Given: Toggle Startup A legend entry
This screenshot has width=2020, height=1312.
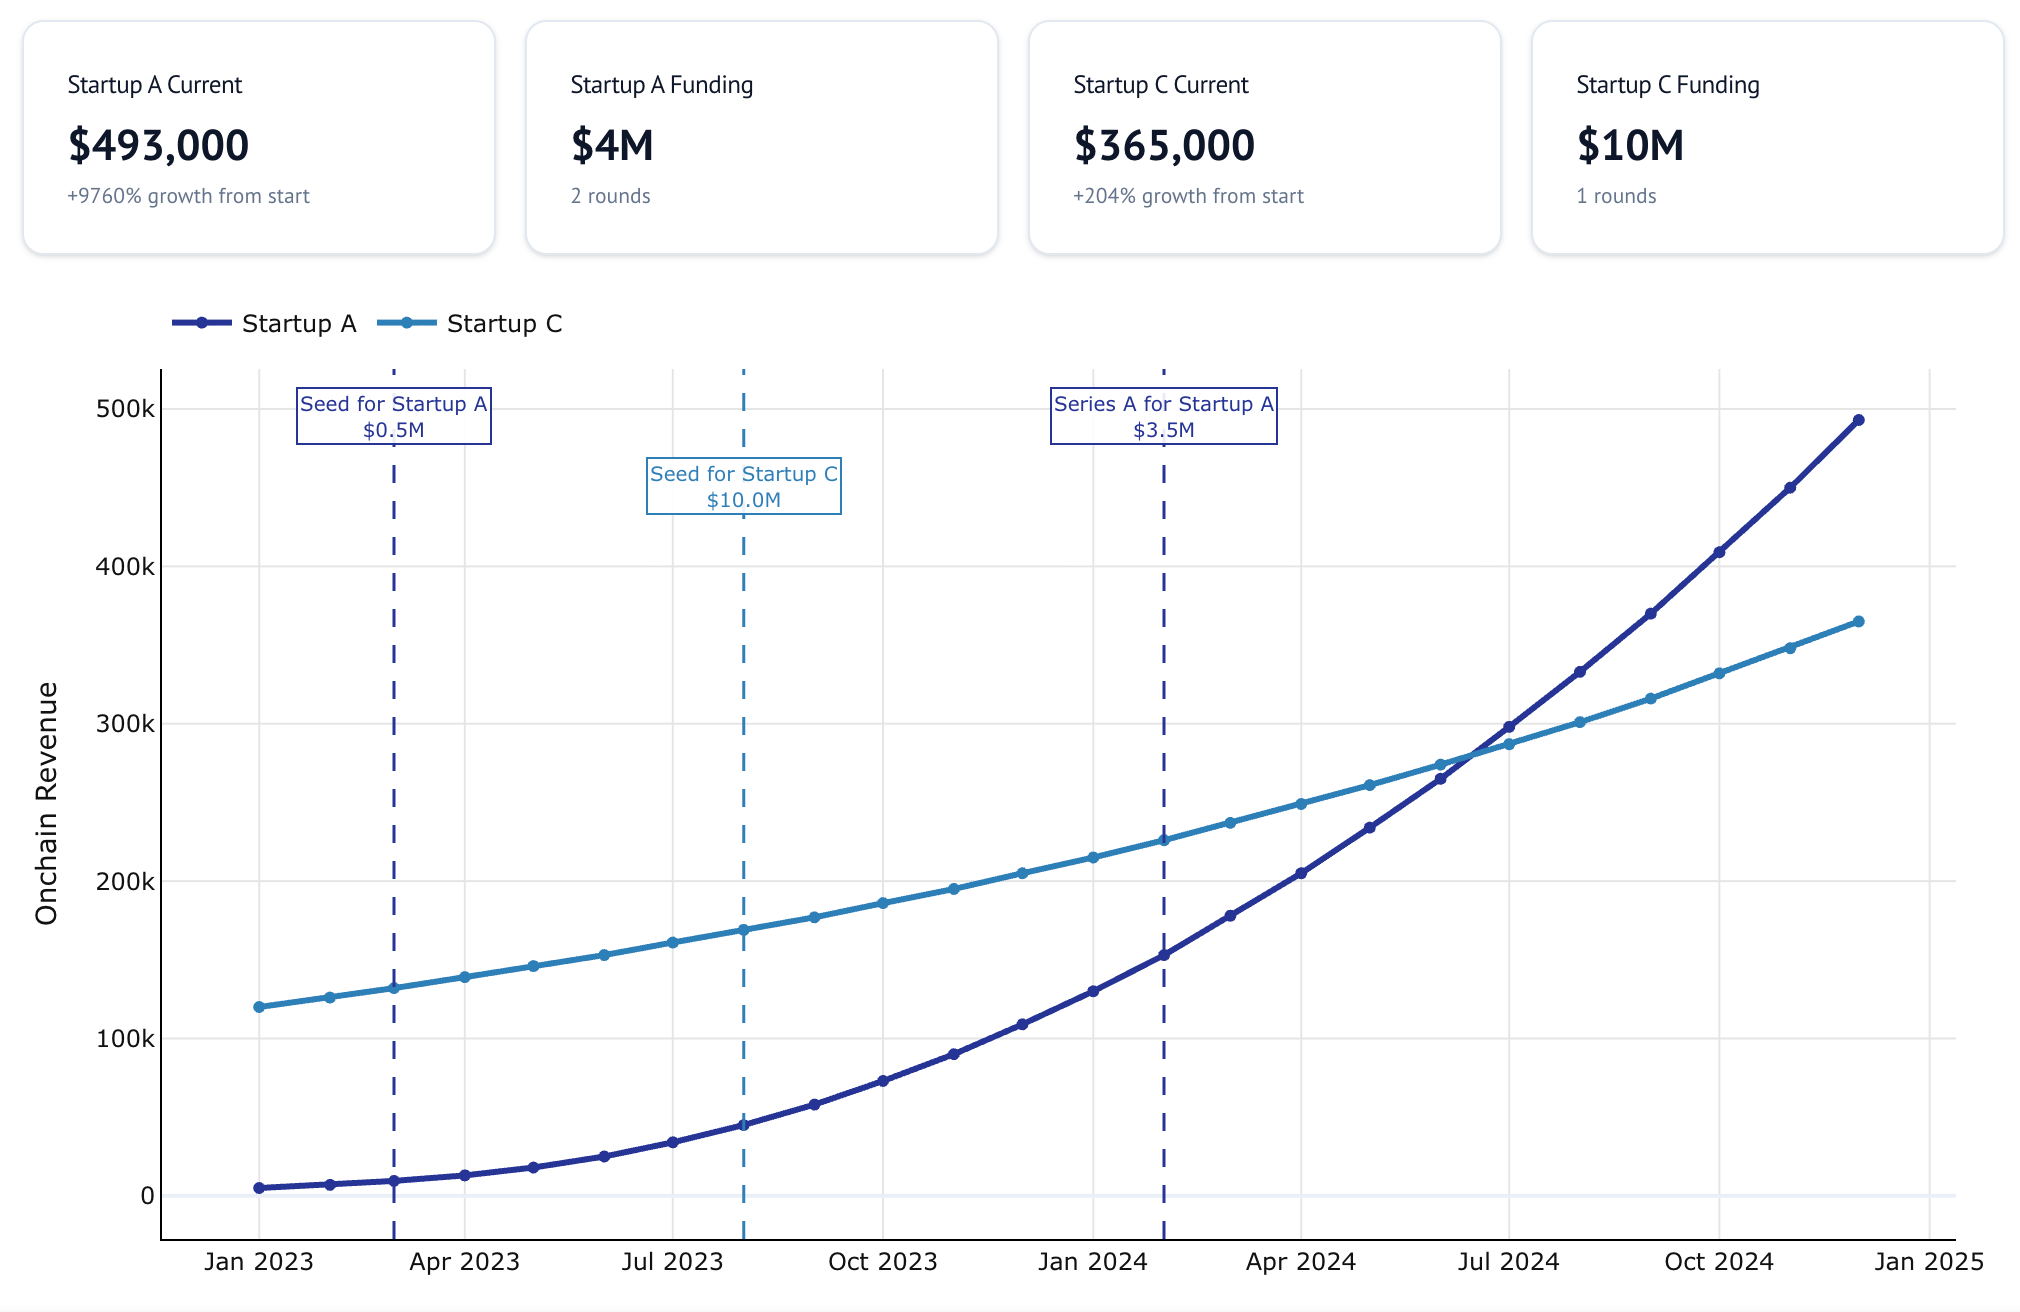Looking at the screenshot, I should 298,324.
